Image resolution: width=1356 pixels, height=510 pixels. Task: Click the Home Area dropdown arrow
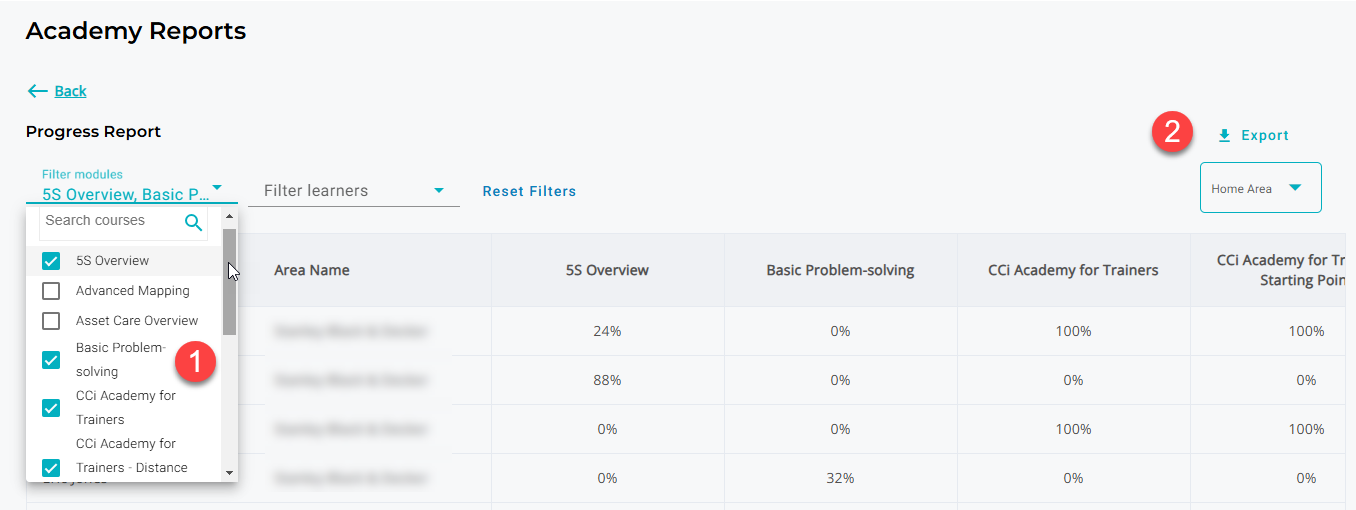point(1295,188)
